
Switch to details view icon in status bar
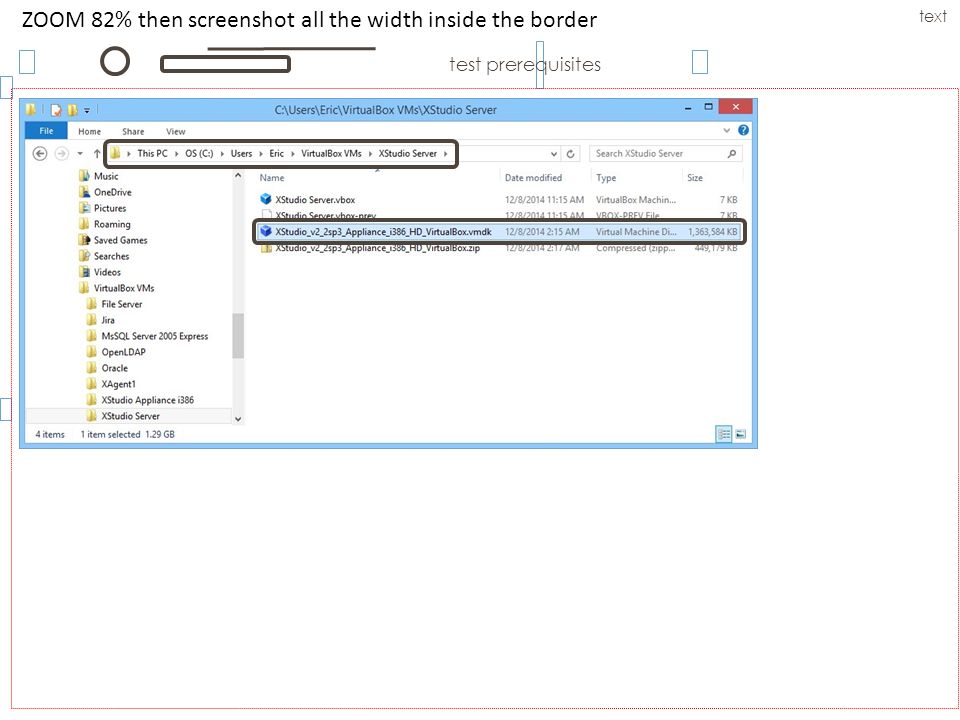click(x=724, y=434)
